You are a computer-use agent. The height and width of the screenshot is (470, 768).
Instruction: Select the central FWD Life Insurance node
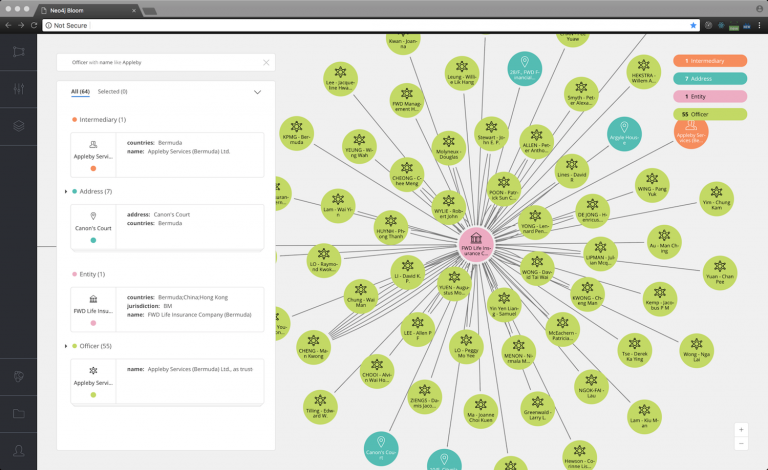click(x=476, y=244)
